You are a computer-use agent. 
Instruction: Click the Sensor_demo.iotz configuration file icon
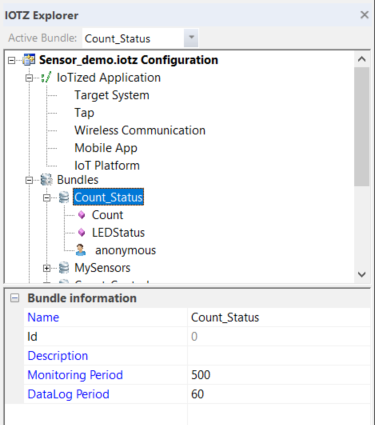[x=29, y=60]
